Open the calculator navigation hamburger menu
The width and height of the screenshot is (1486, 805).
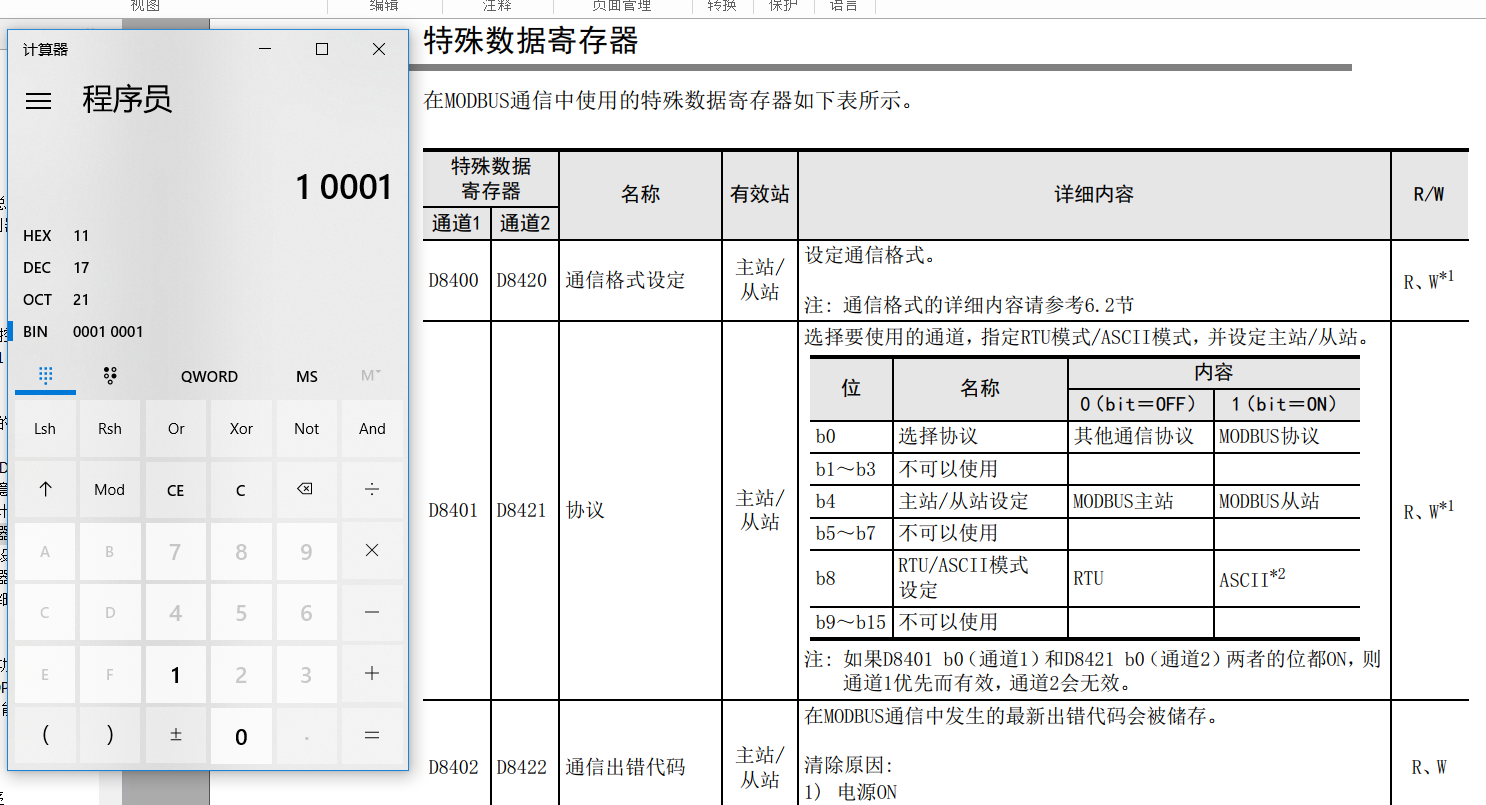coord(38,101)
